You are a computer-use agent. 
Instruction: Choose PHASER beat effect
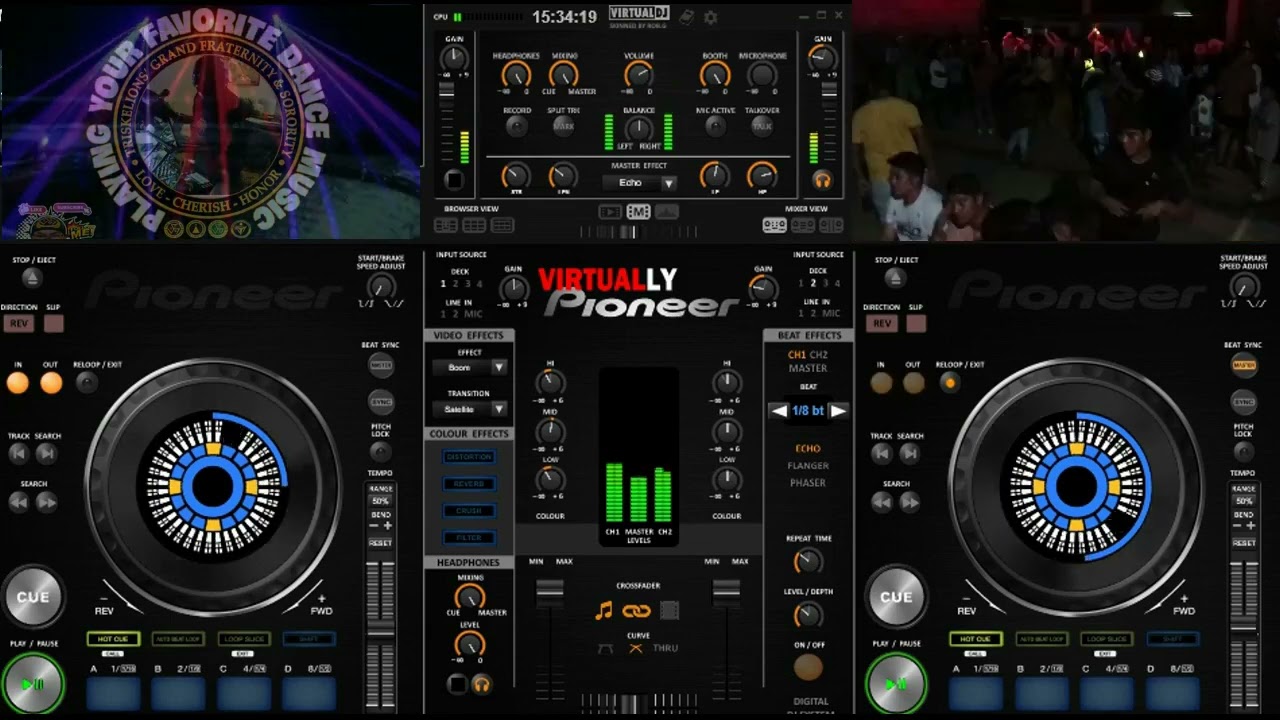(x=808, y=483)
